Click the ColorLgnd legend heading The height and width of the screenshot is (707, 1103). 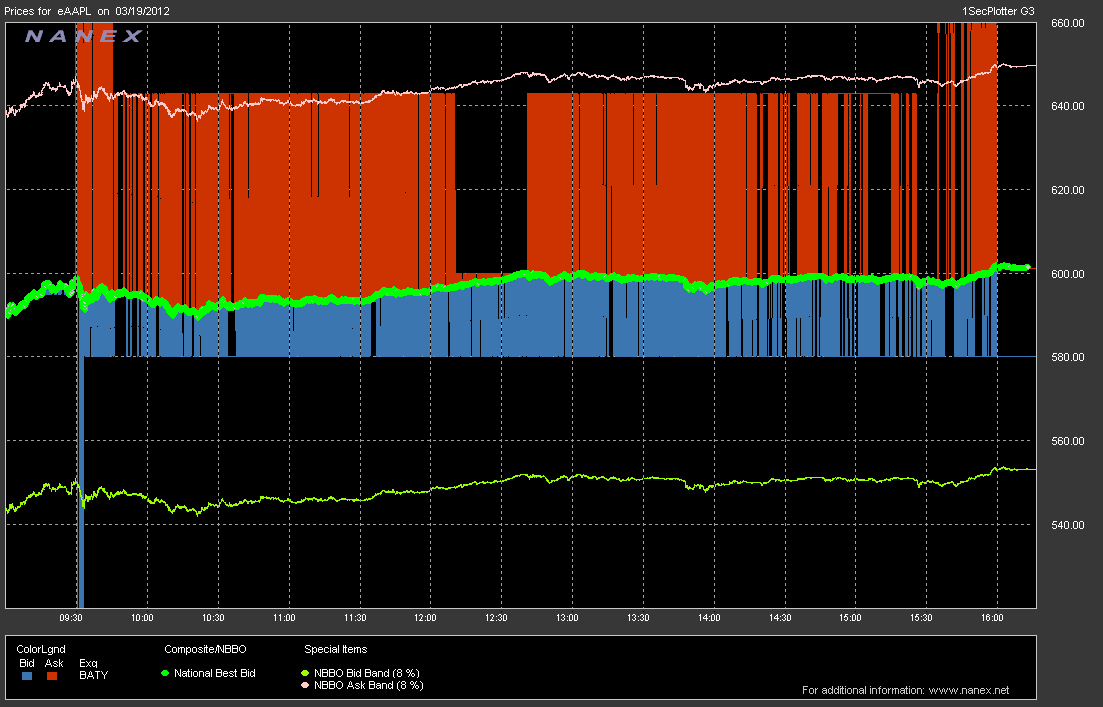click(x=41, y=649)
